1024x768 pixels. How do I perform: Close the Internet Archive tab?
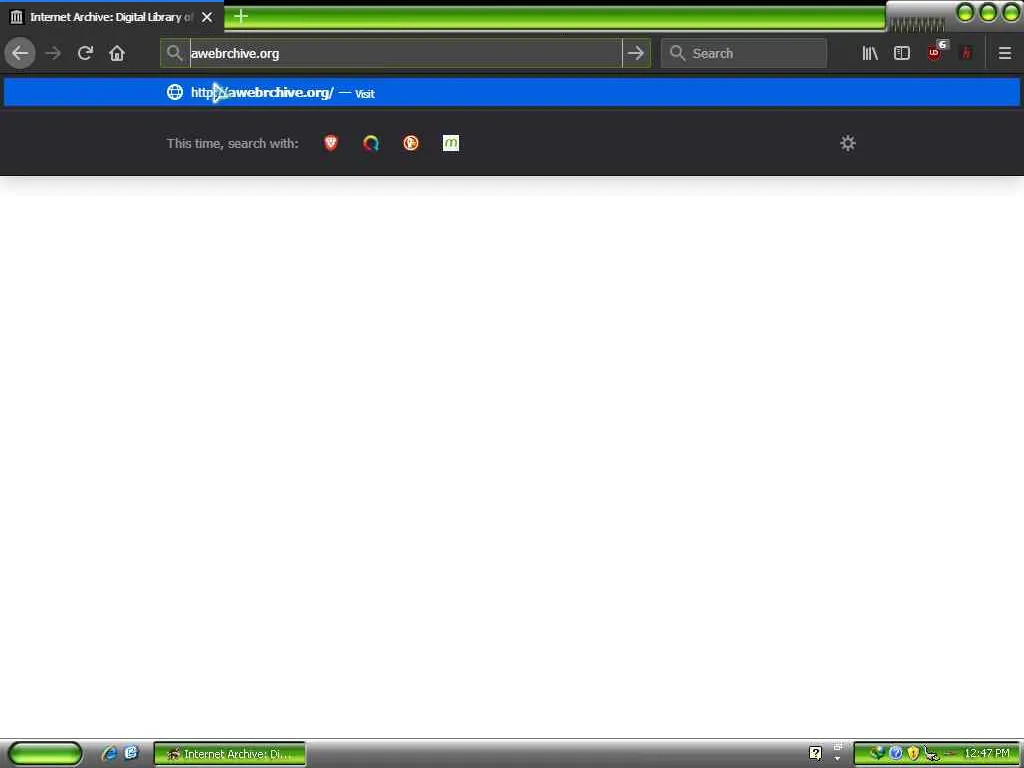click(x=207, y=17)
